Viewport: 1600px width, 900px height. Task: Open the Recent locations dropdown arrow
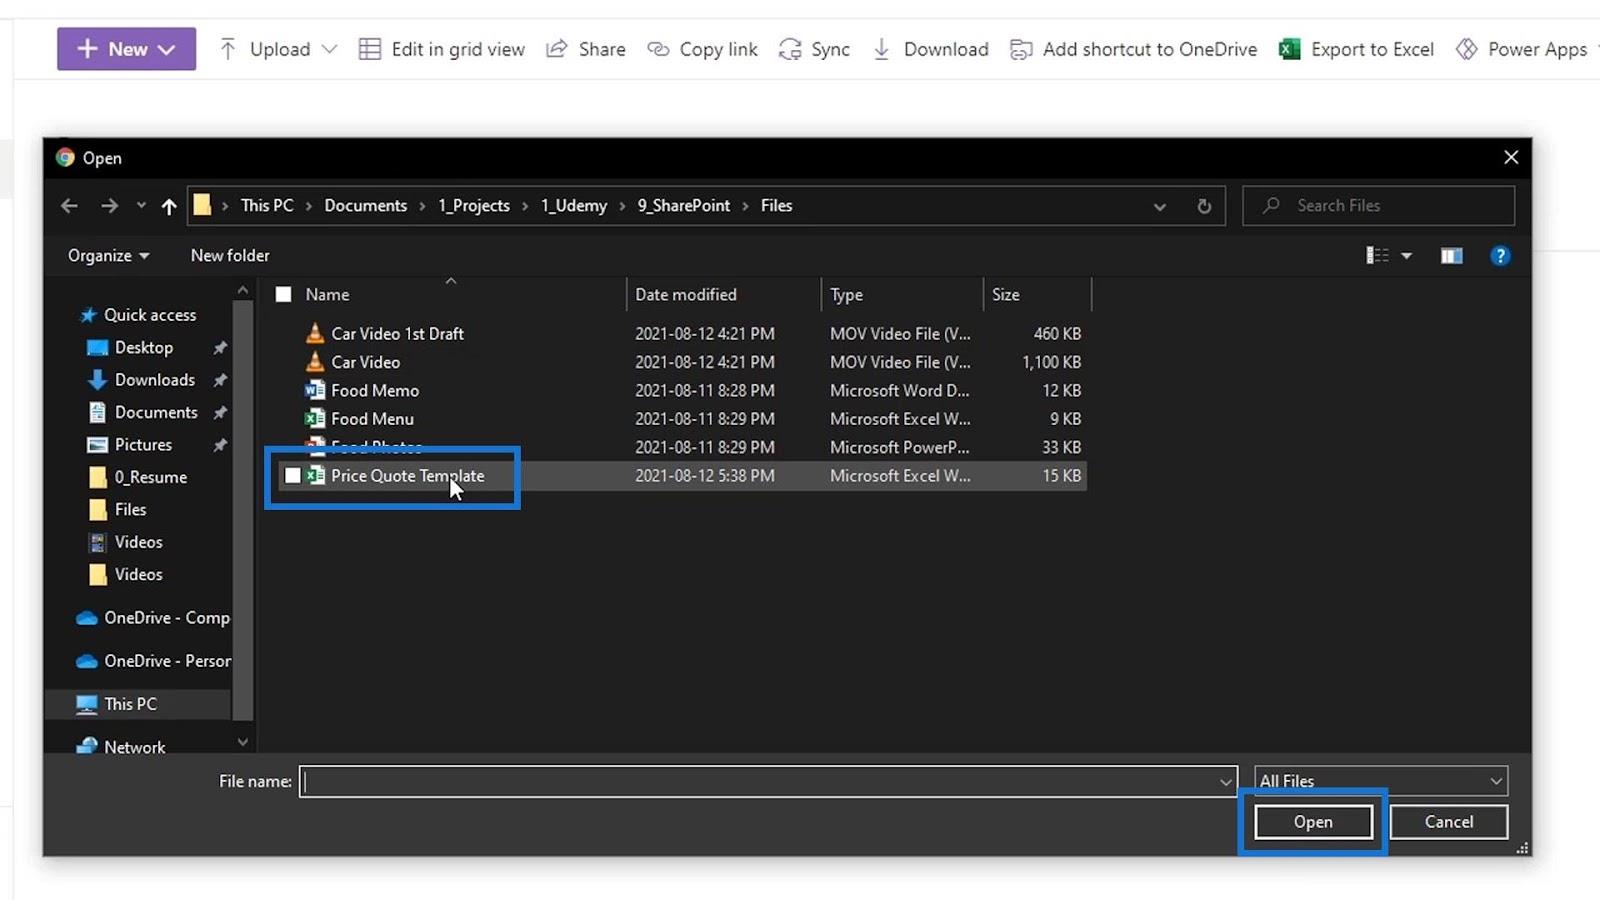pos(141,206)
